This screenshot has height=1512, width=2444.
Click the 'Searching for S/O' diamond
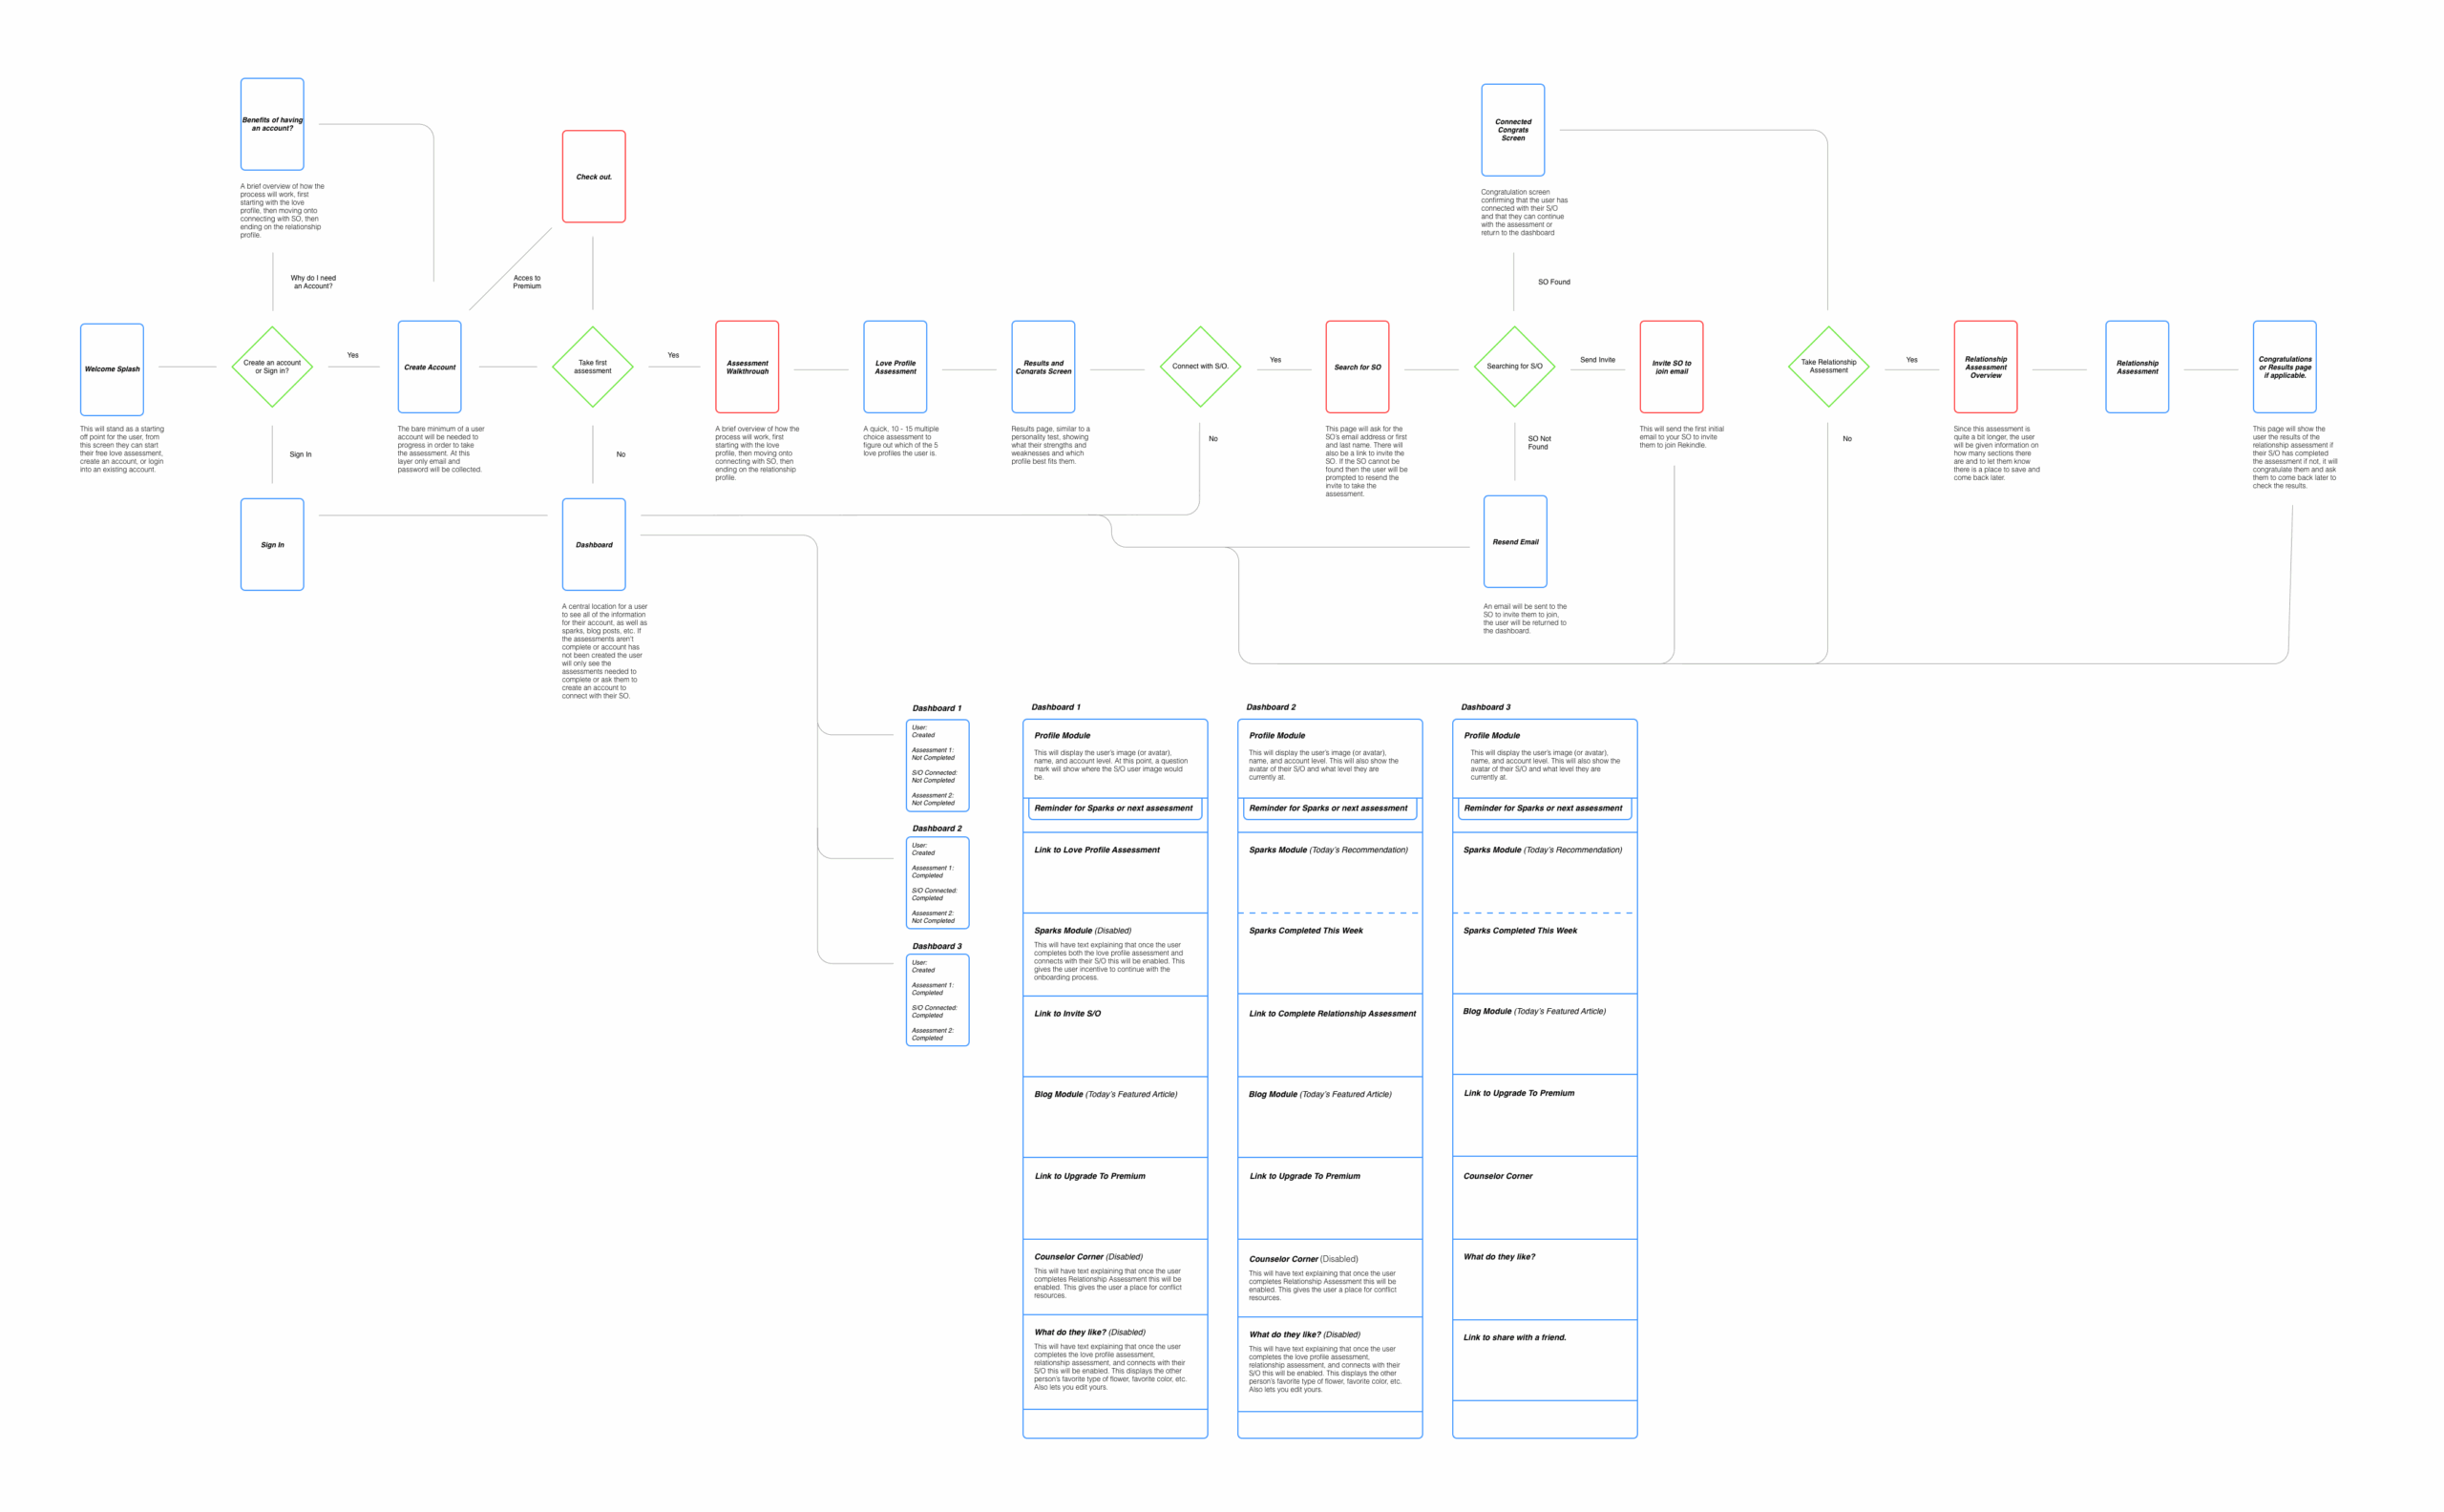pyautogui.click(x=1514, y=366)
